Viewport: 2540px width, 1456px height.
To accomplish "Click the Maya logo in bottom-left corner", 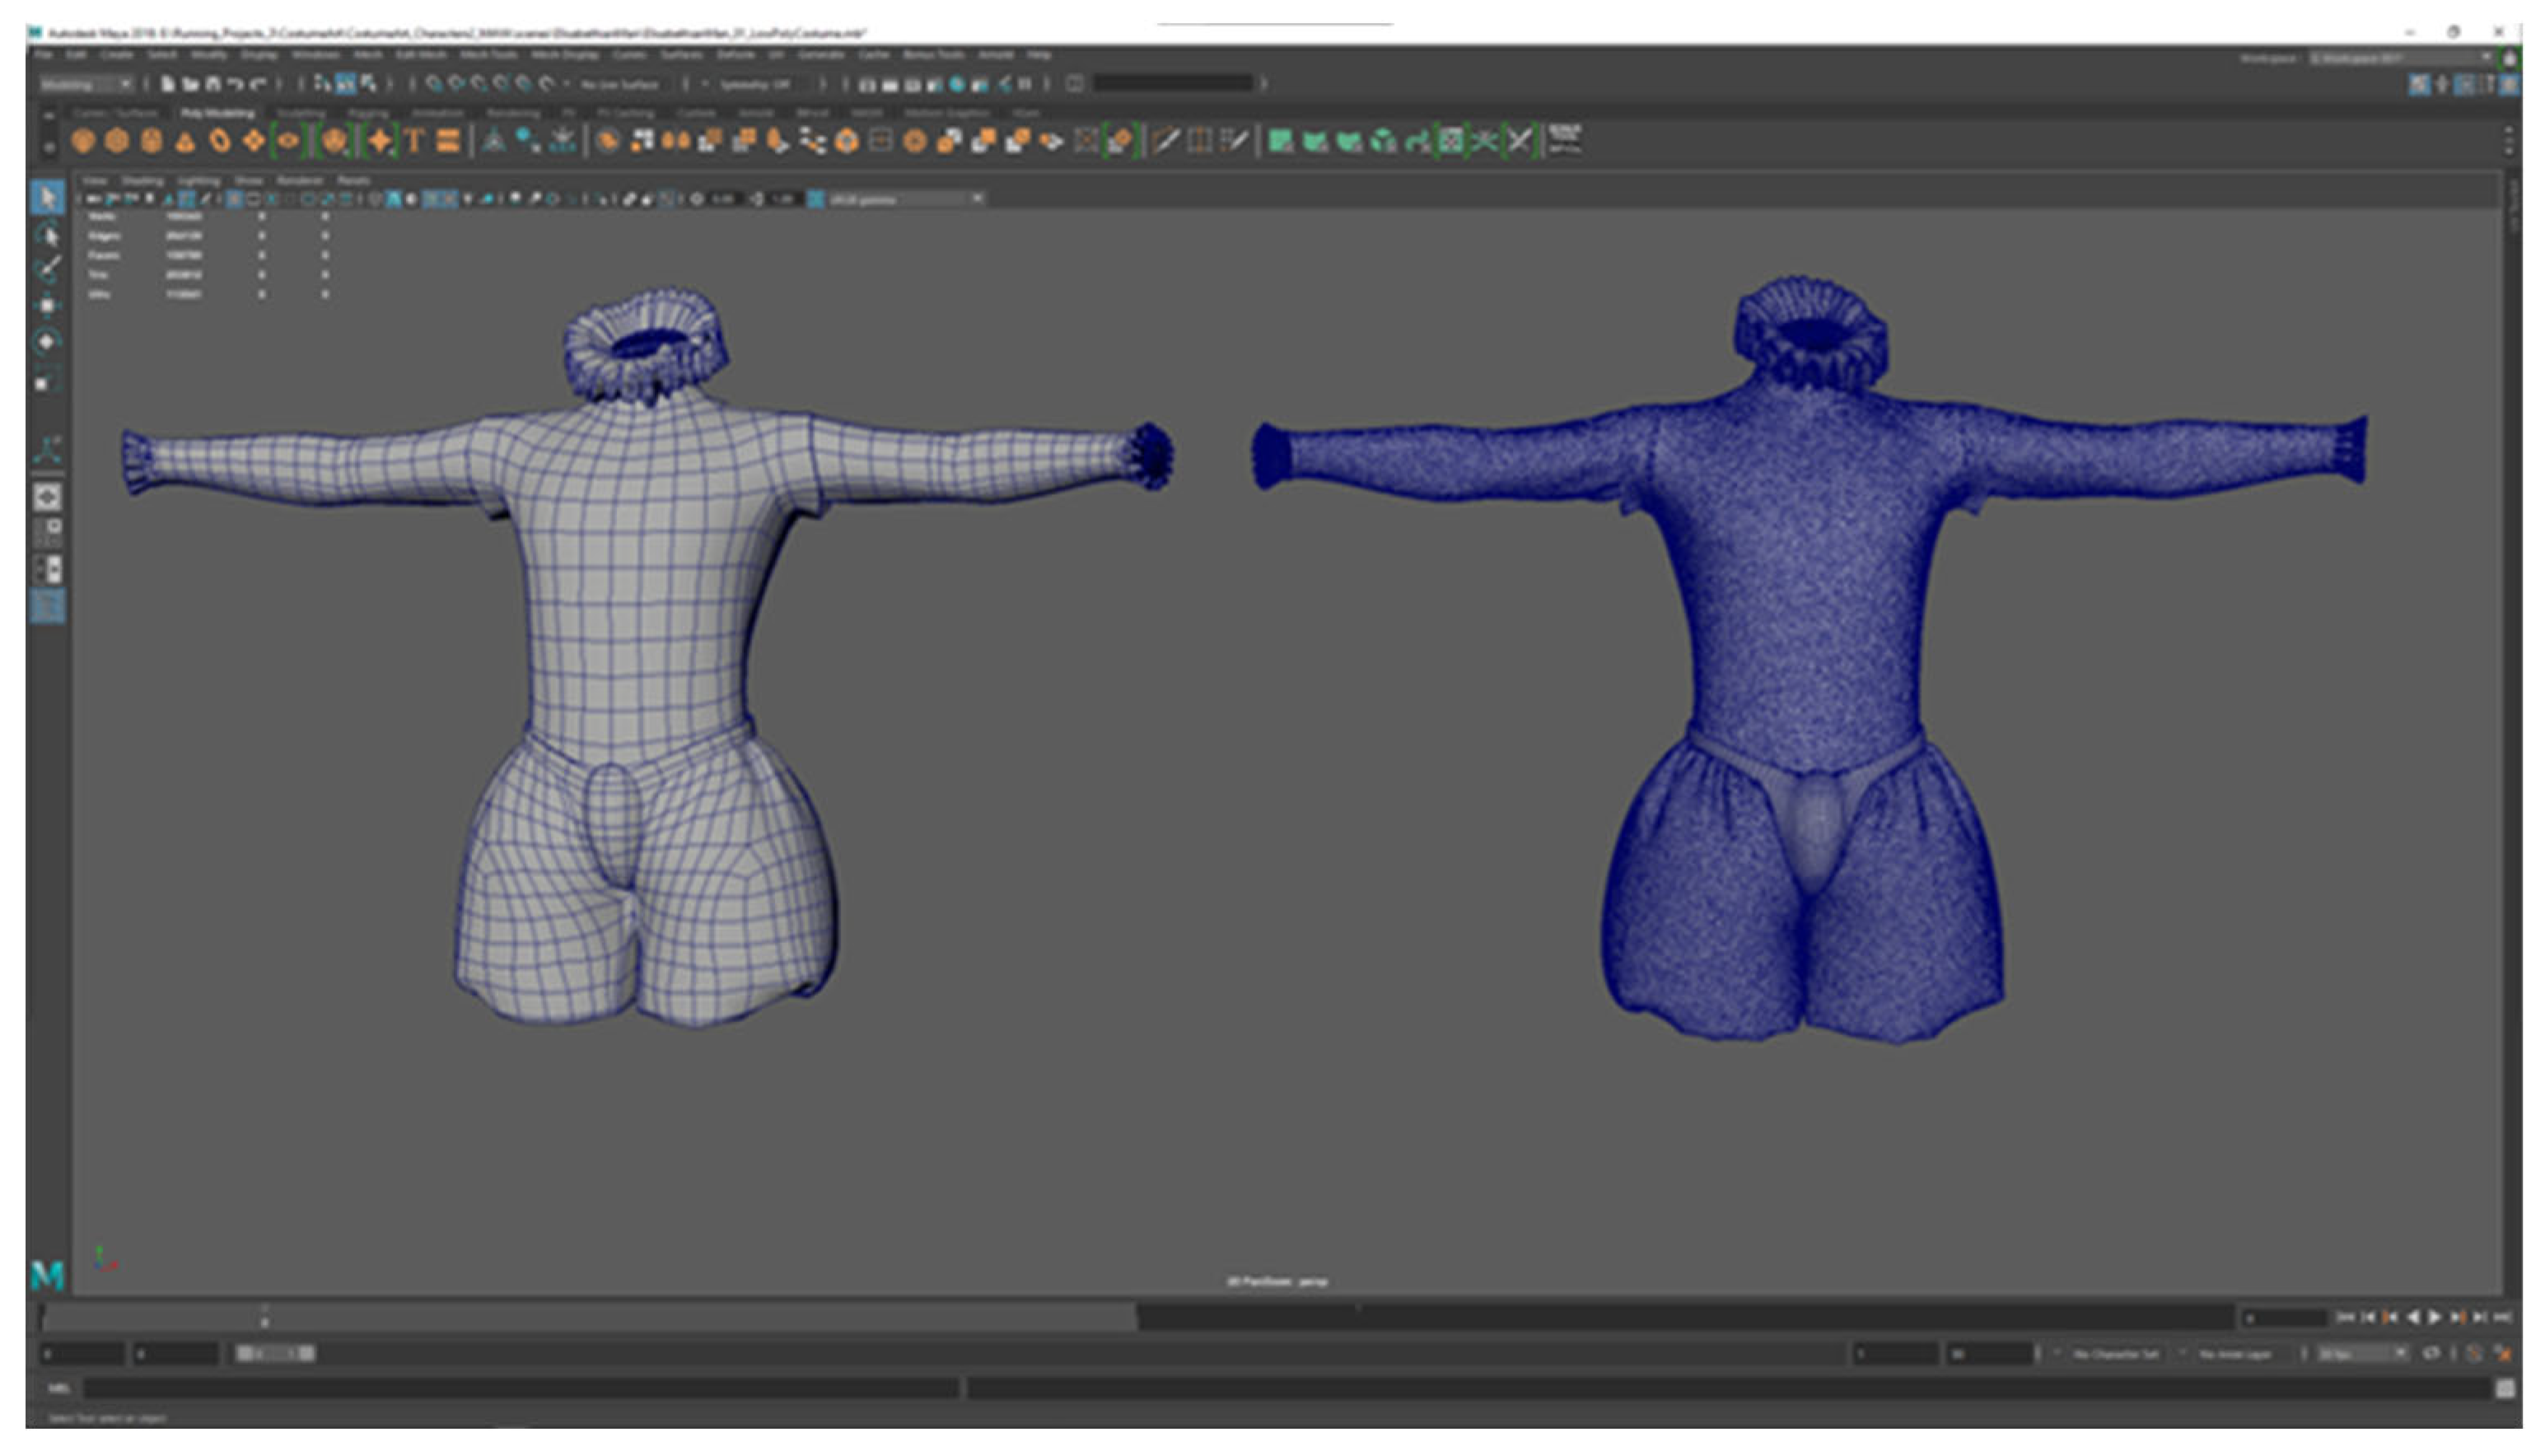I will pyautogui.click(x=47, y=1275).
